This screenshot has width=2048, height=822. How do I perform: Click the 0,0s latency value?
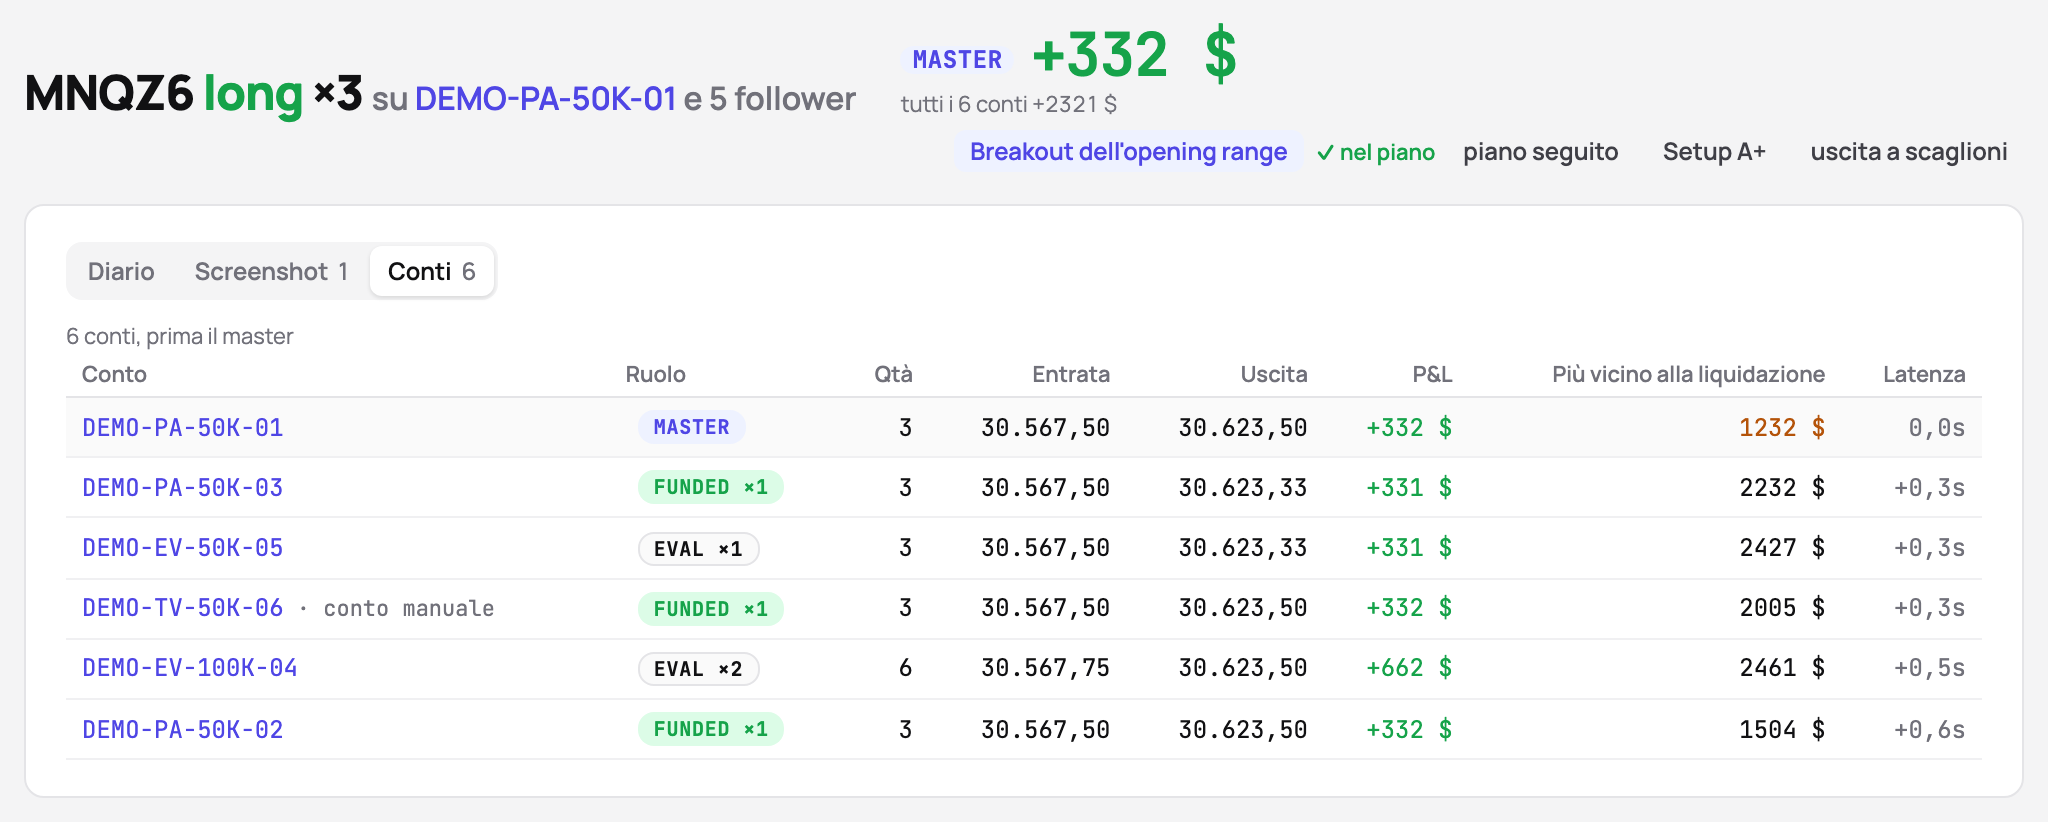pyautogui.click(x=1936, y=427)
